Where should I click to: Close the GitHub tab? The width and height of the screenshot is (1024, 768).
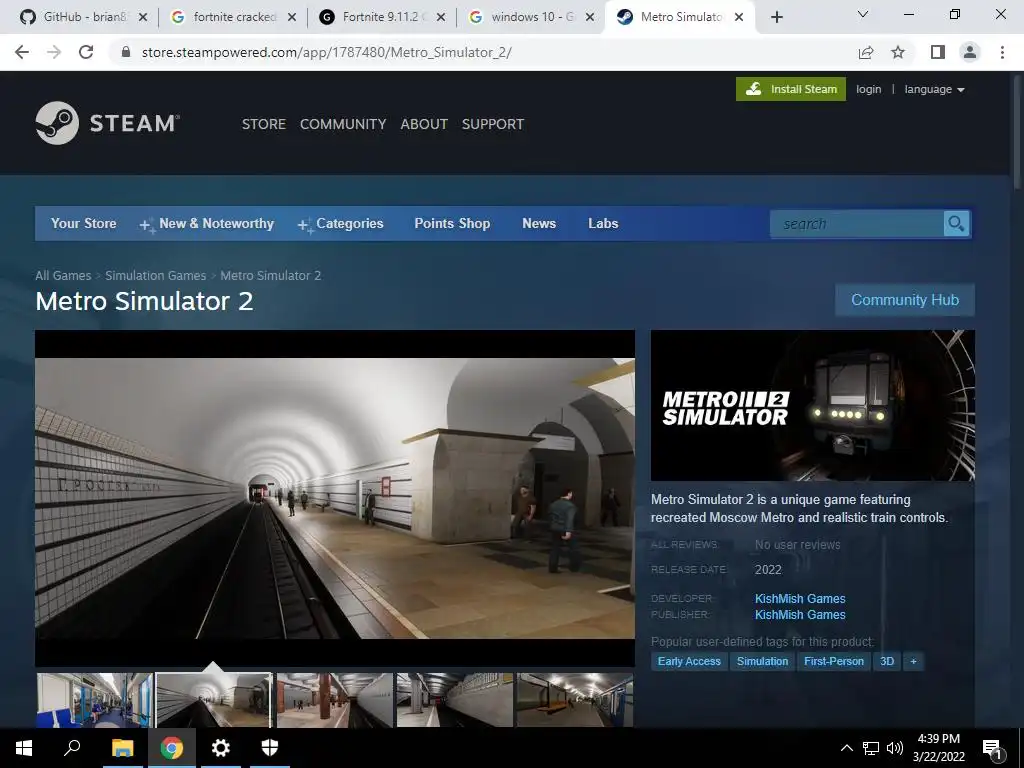point(143,17)
